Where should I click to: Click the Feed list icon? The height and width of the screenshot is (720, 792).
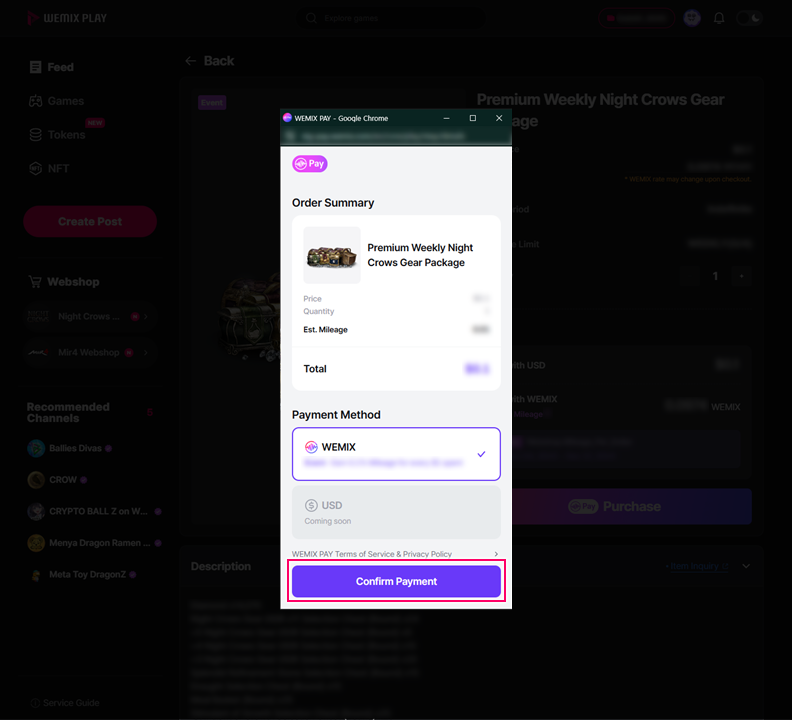click(x=35, y=67)
